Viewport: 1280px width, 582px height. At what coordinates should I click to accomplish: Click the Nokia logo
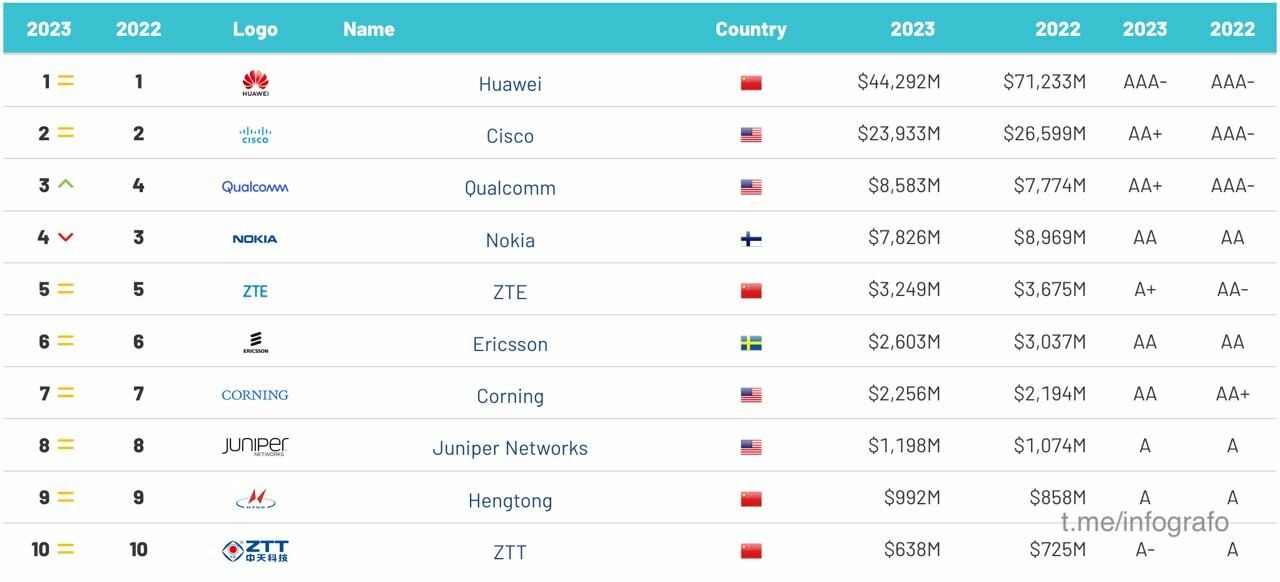click(255, 239)
